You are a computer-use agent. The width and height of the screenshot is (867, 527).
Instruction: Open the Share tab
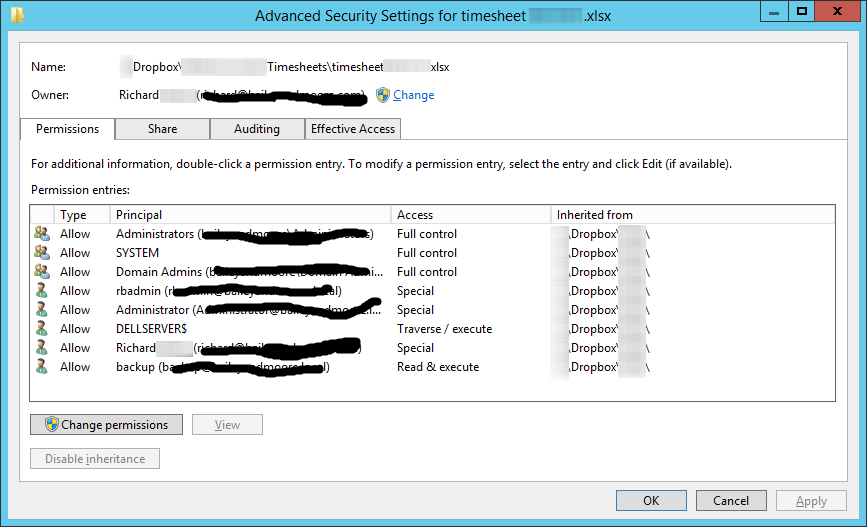tap(162, 129)
